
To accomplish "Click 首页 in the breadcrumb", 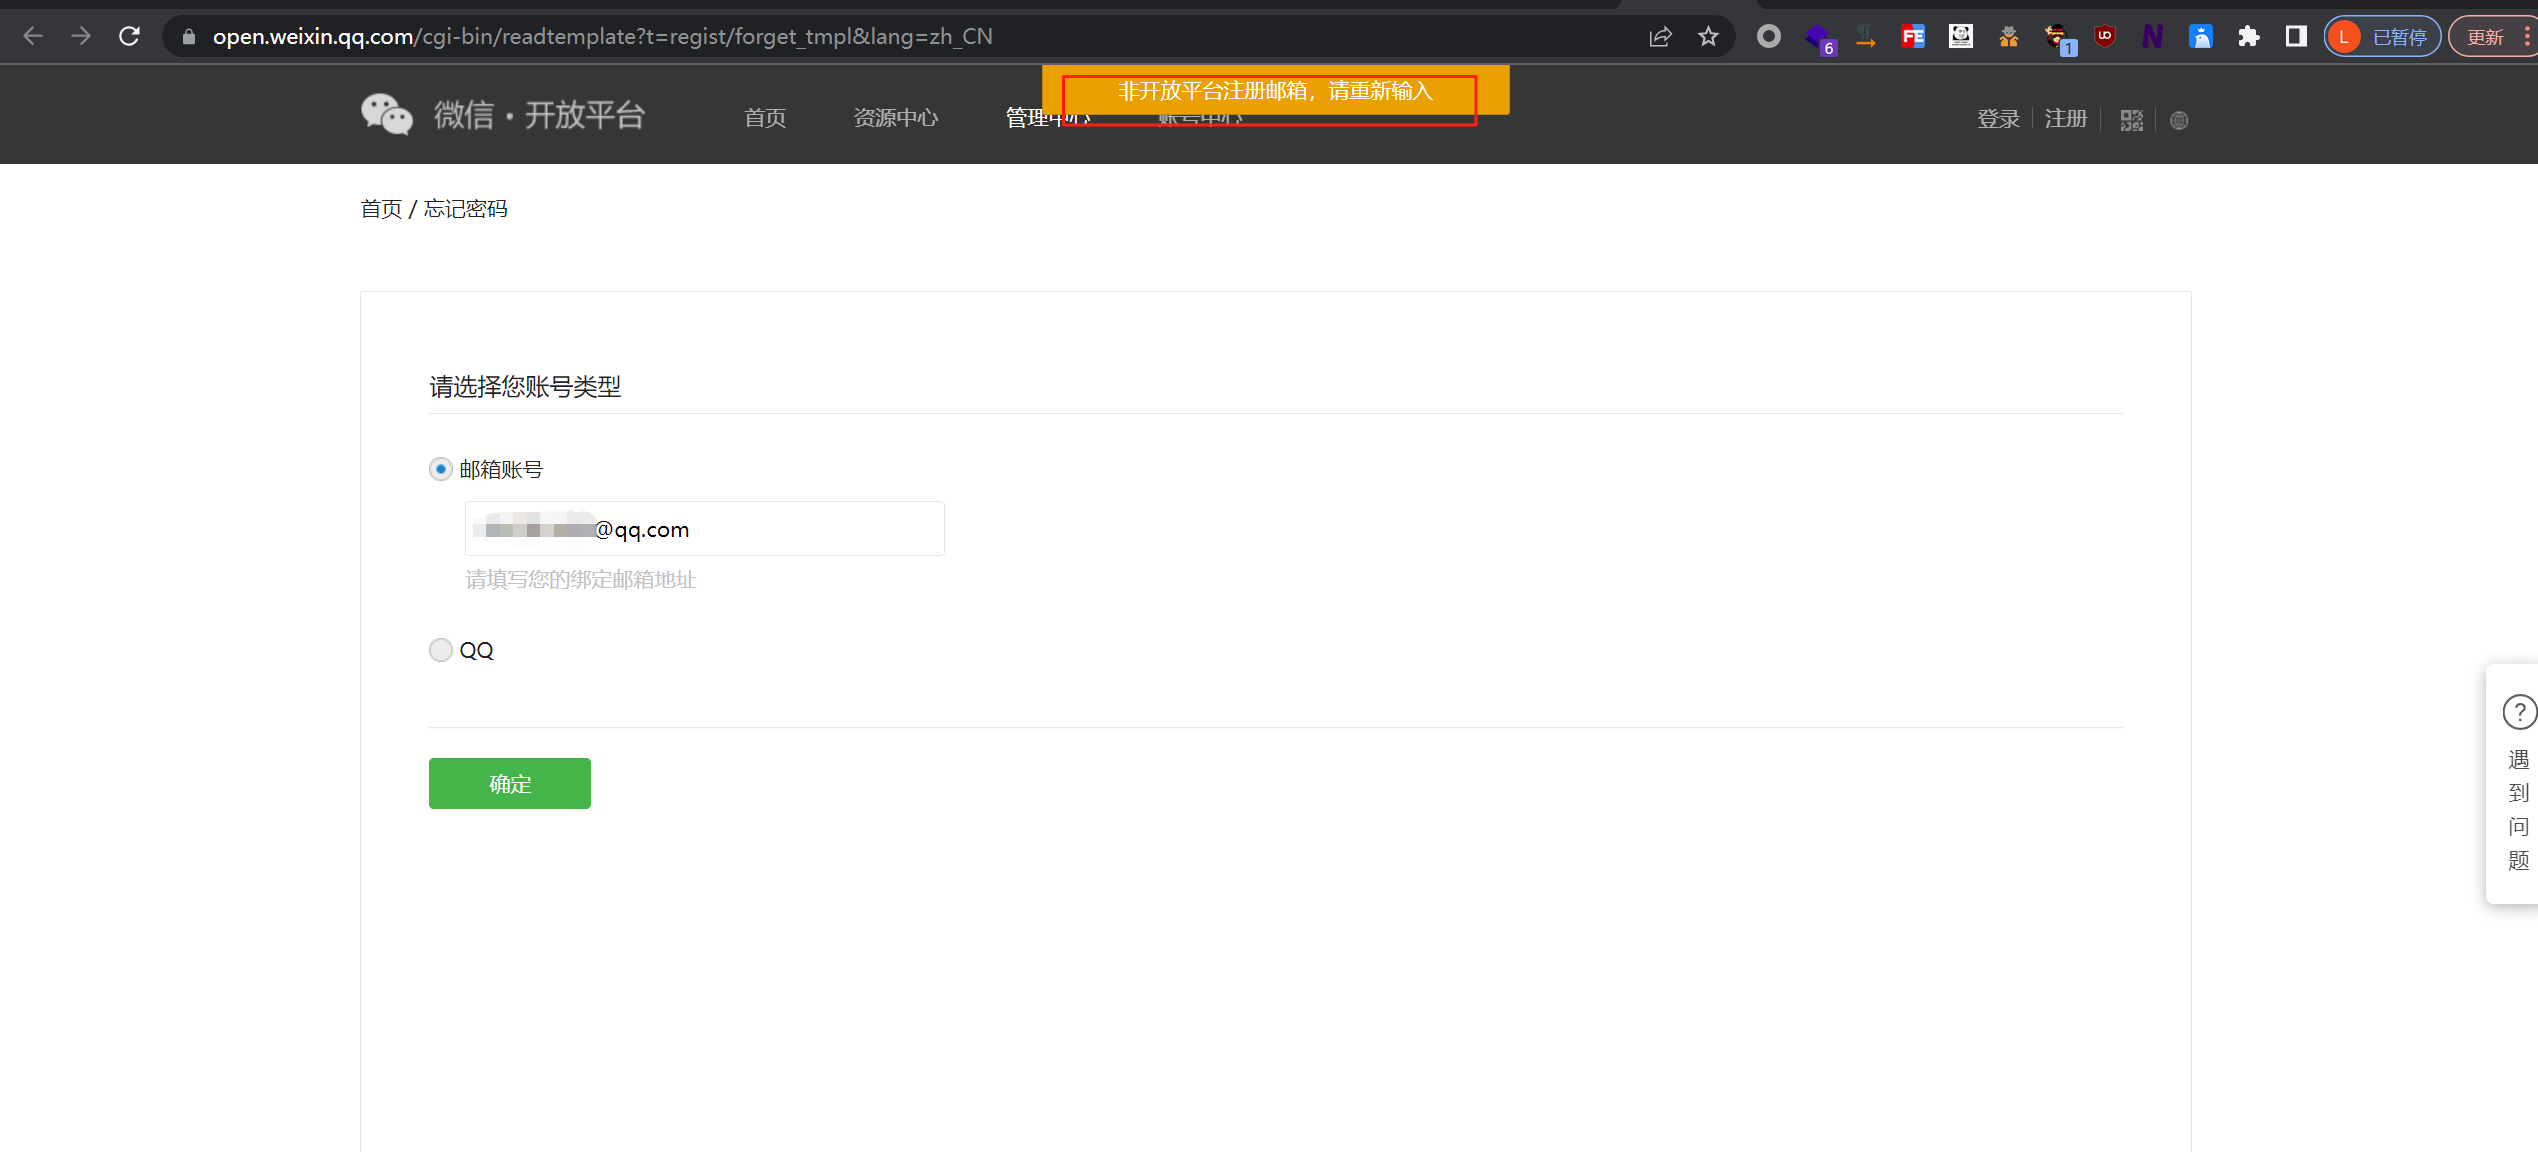I will 381,209.
